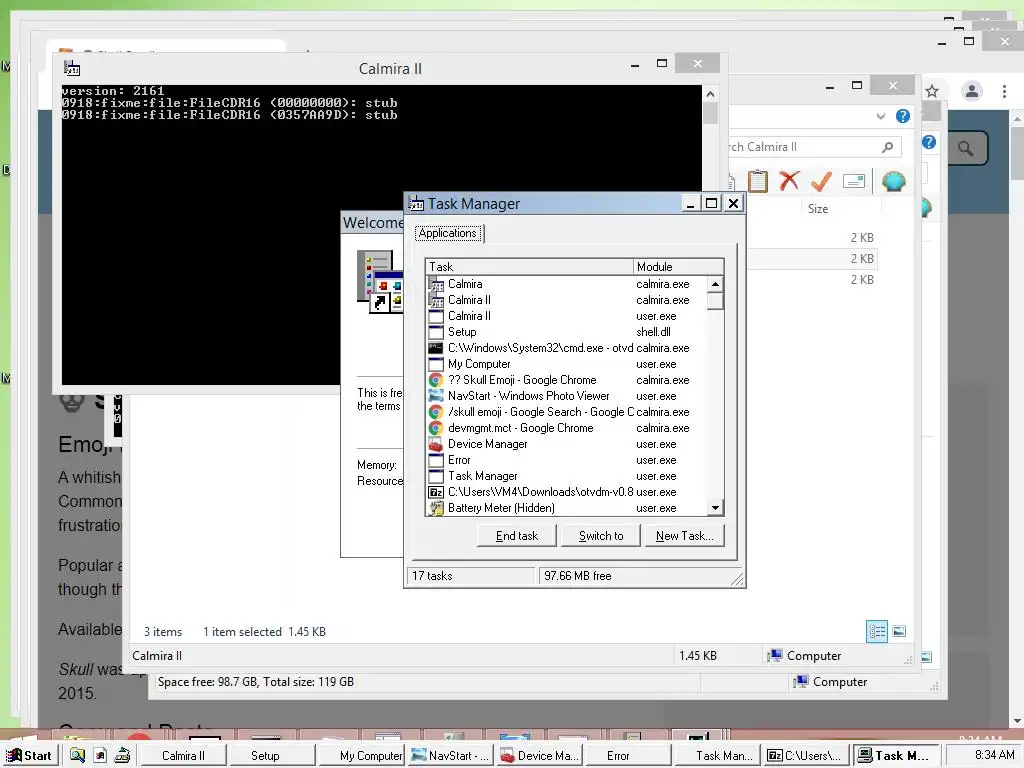This screenshot has width=1024, height=768.
Task: Click the third quick launch icon on taskbar
Action: coord(122,756)
